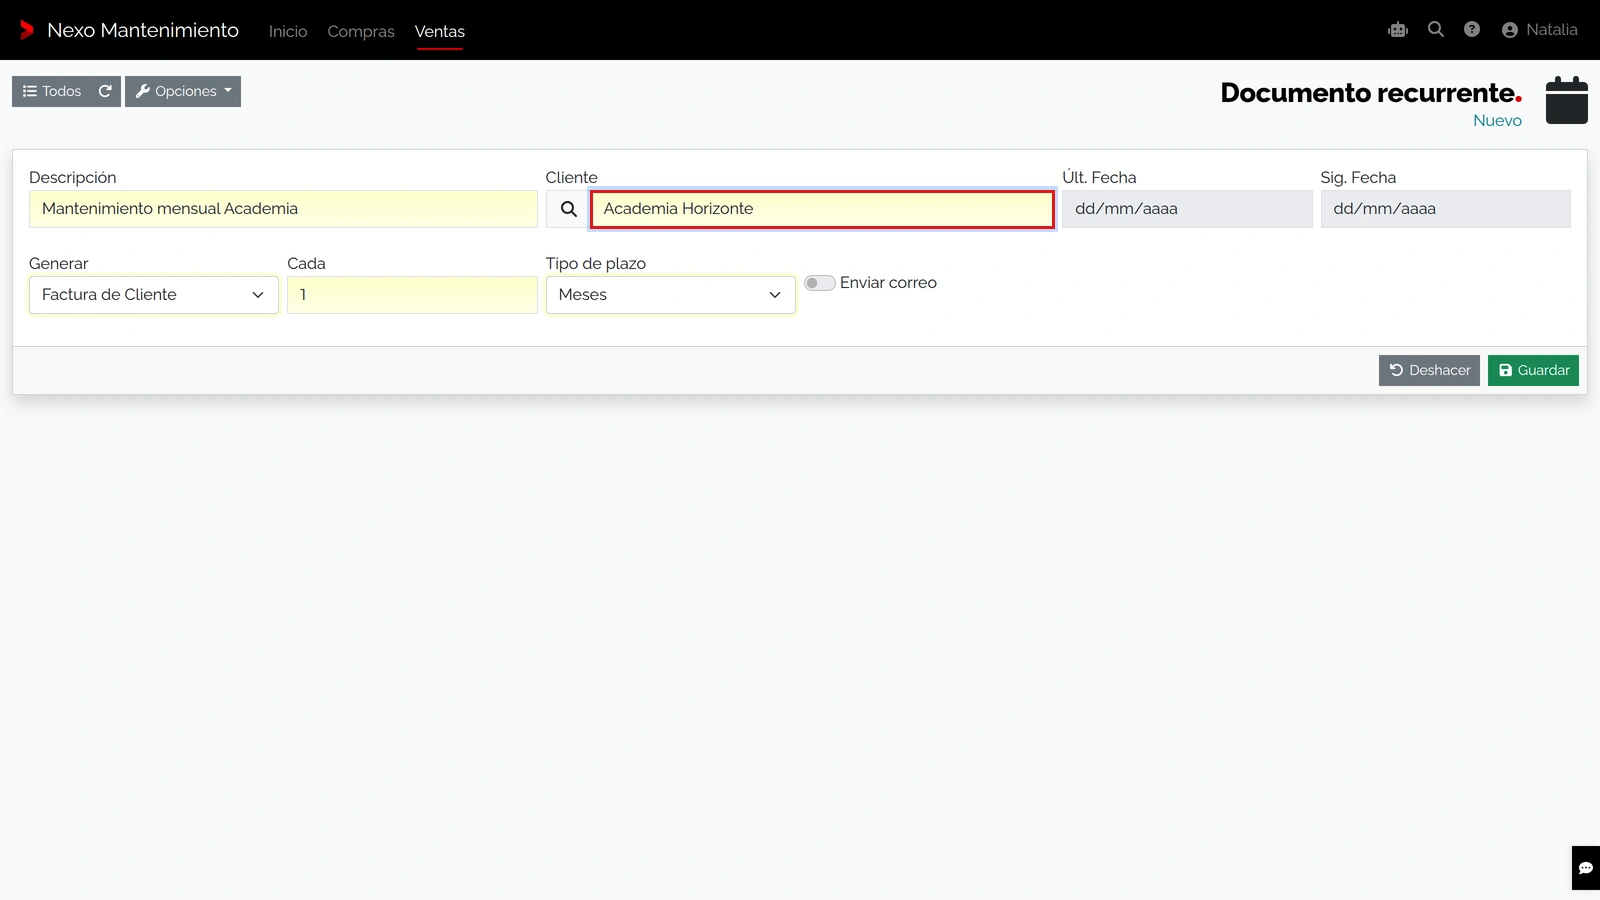The height and width of the screenshot is (900, 1600).
Task: Select the Ventas menu
Action: tap(440, 31)
